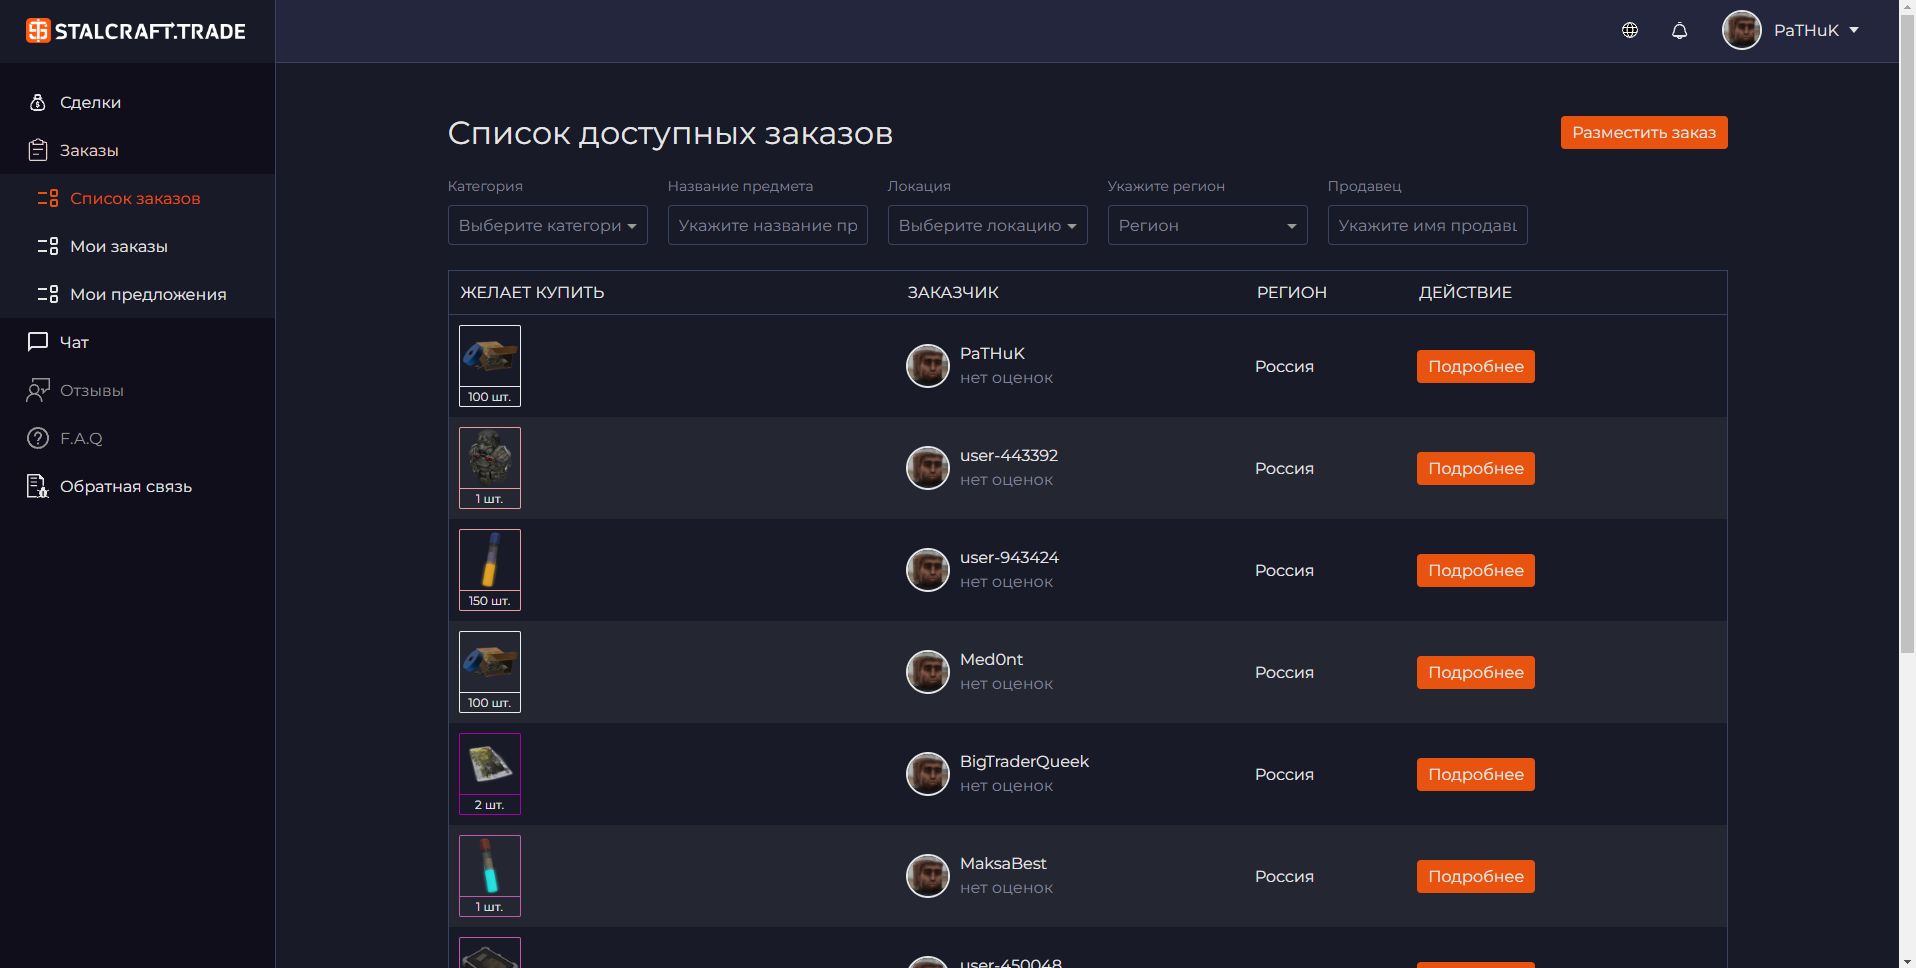The image size is (1916, 968).
Task: Click the Список заказов list icon
Action: pyautogui.click(x=48, y=198)
